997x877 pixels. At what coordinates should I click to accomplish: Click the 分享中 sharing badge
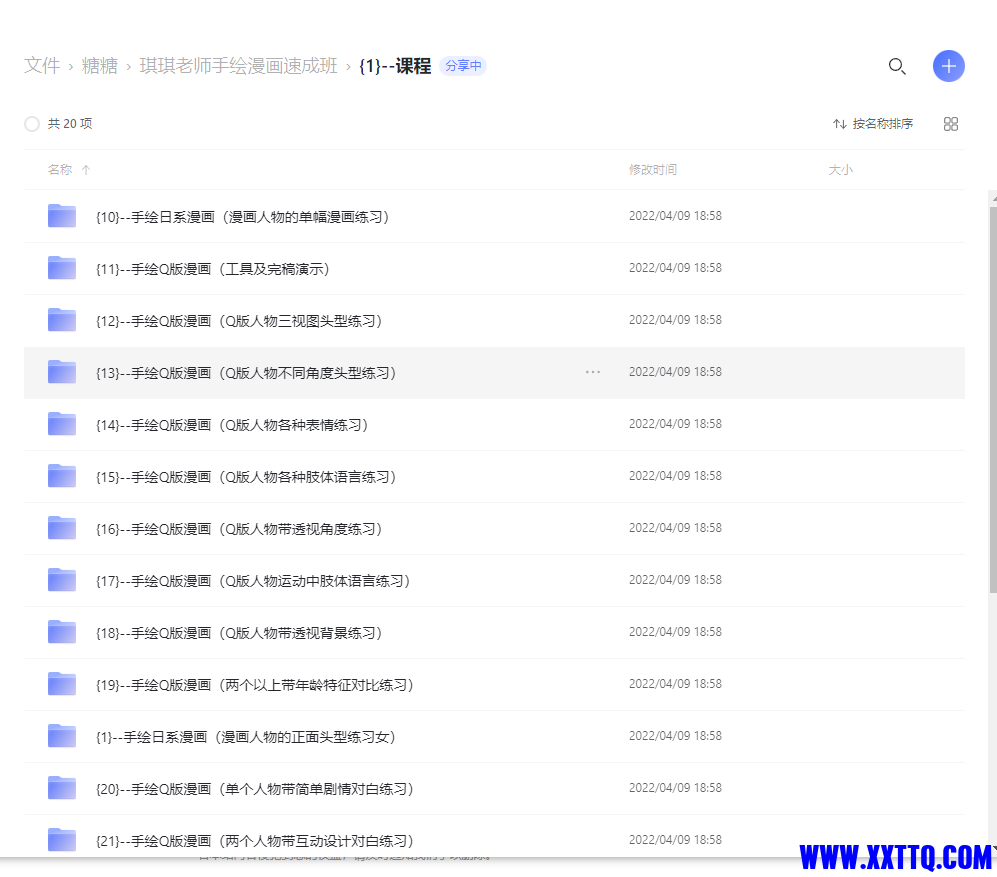click(x=463, y=66)
